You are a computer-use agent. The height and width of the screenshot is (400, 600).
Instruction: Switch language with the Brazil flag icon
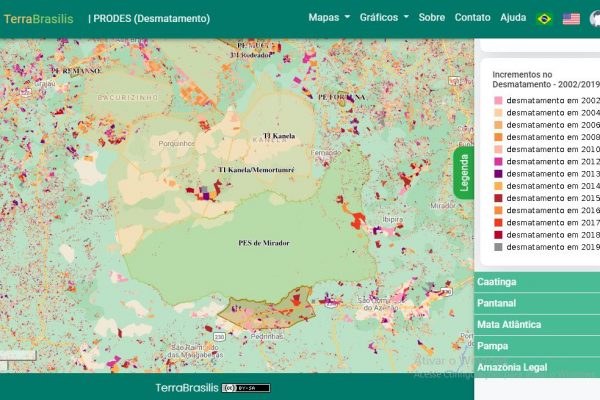pos(544,18)
